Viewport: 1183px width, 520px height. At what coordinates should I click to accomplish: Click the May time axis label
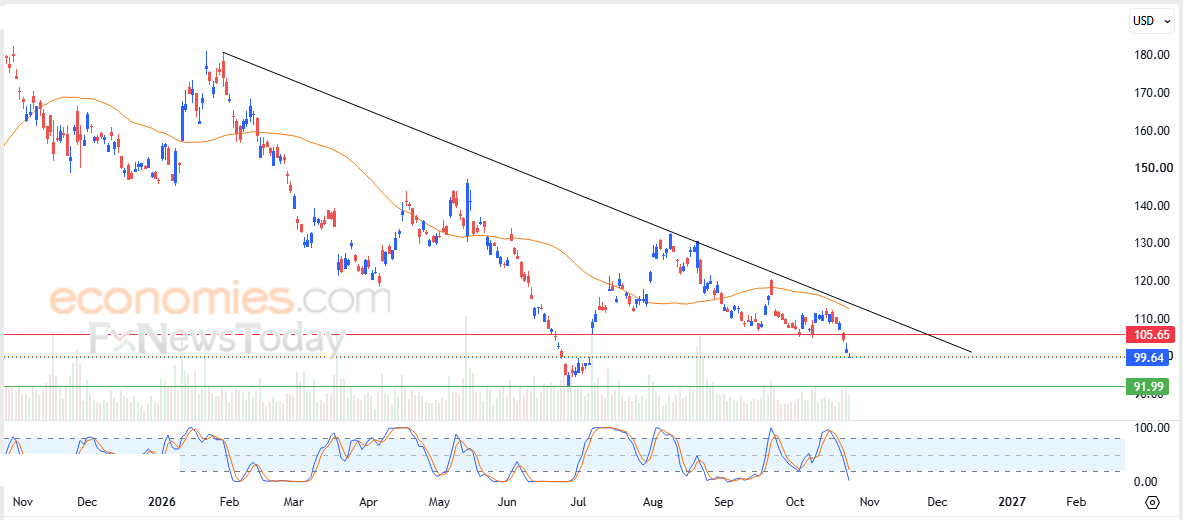point(439,502)
